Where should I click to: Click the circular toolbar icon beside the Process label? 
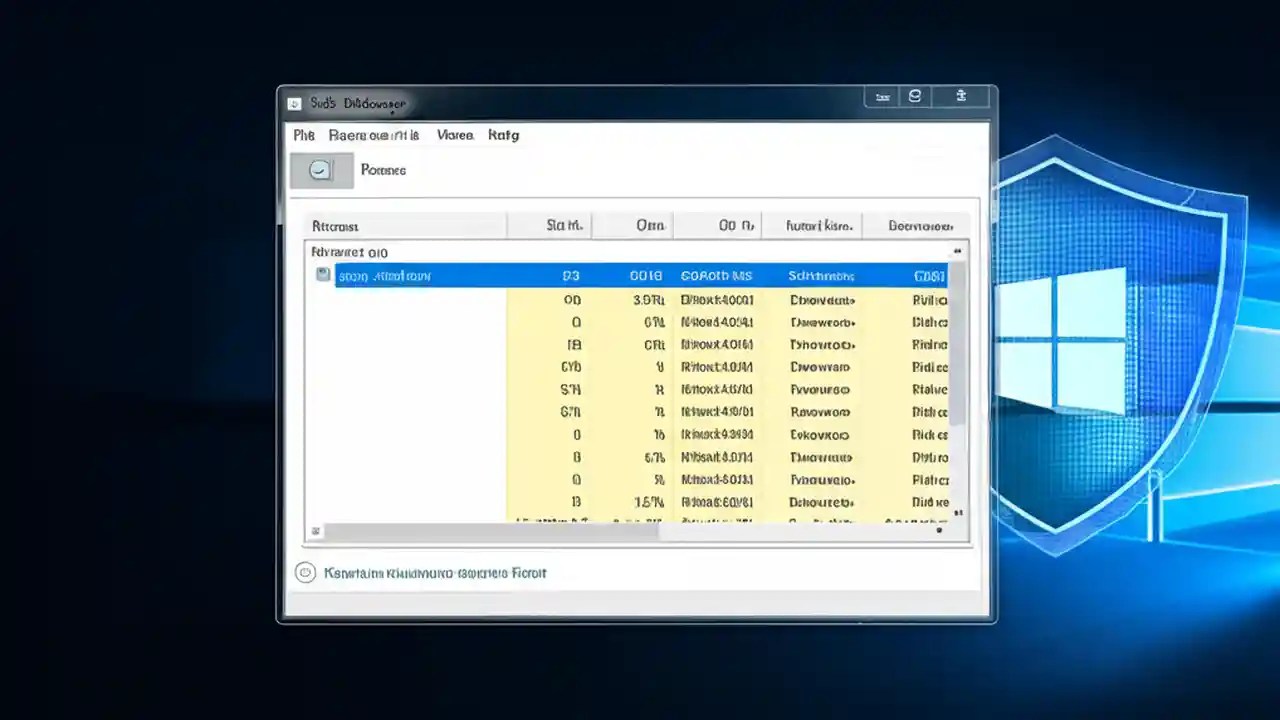(320, 169)
